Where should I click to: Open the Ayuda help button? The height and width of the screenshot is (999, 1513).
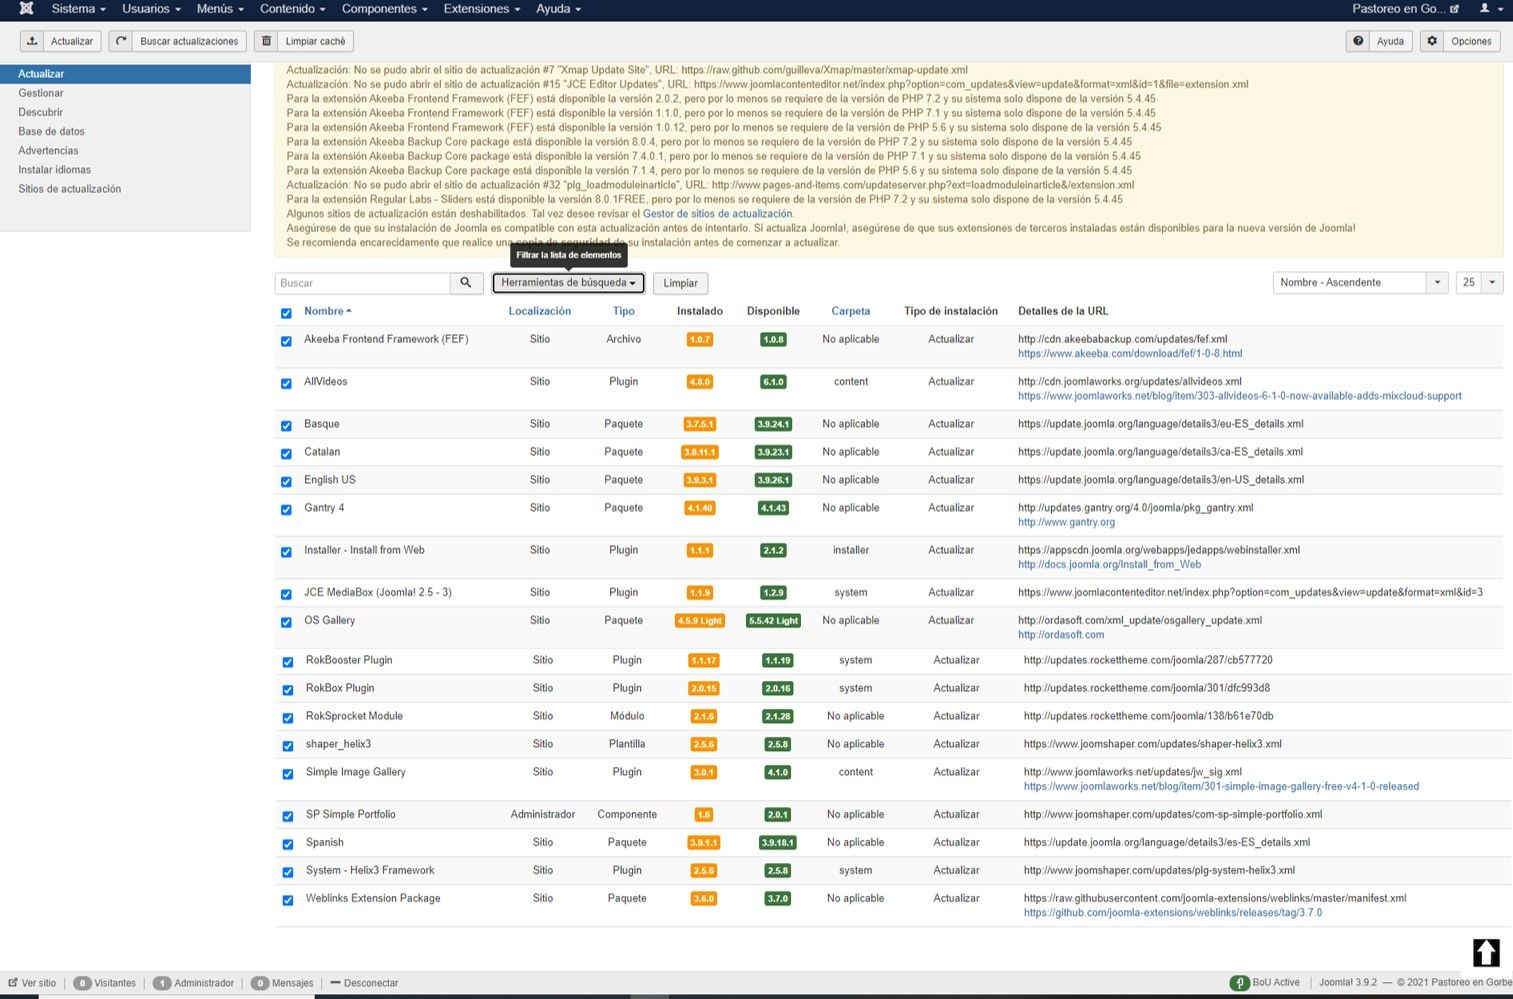1379,41
